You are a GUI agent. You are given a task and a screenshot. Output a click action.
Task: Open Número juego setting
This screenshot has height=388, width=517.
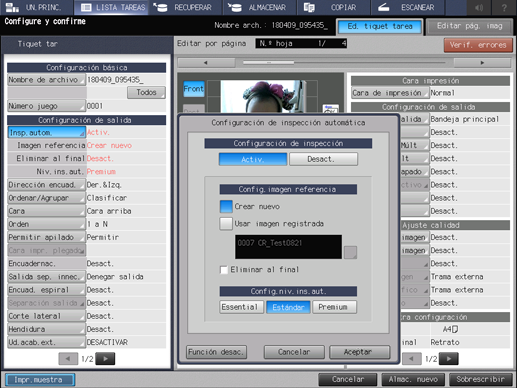click(46, 106)
